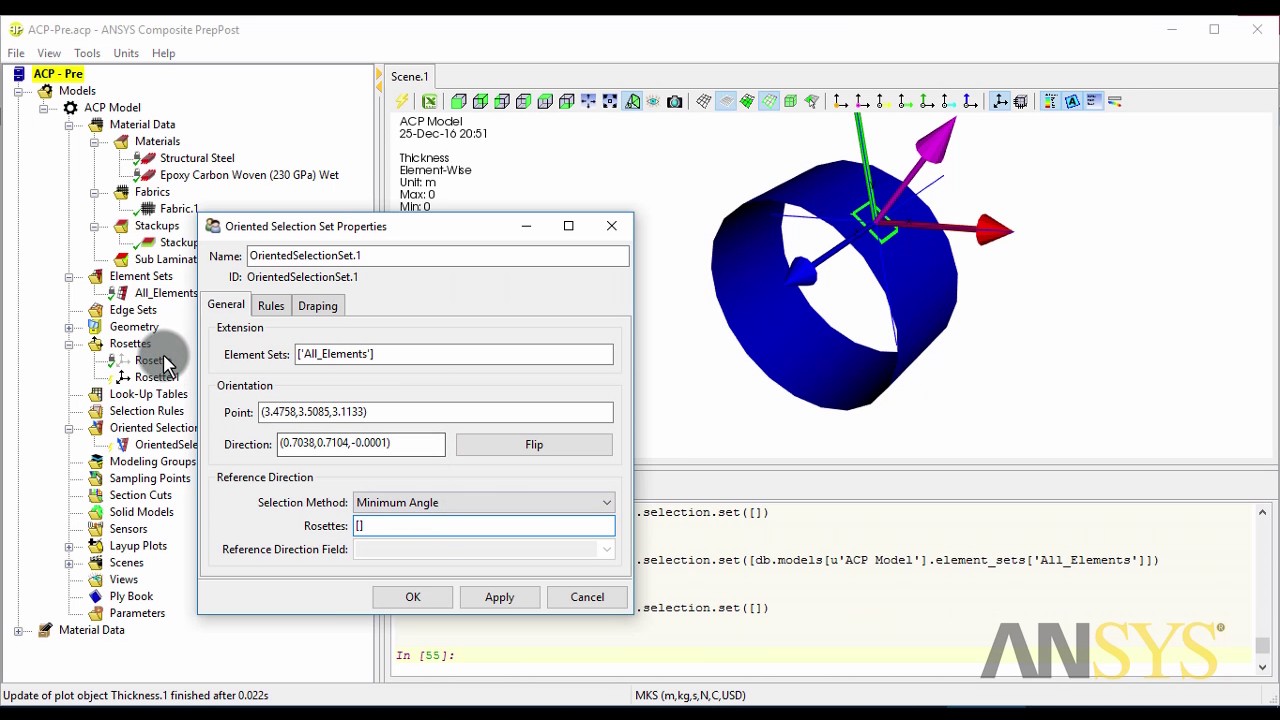Collapse the Element Sets node

[x=69, y=276]
